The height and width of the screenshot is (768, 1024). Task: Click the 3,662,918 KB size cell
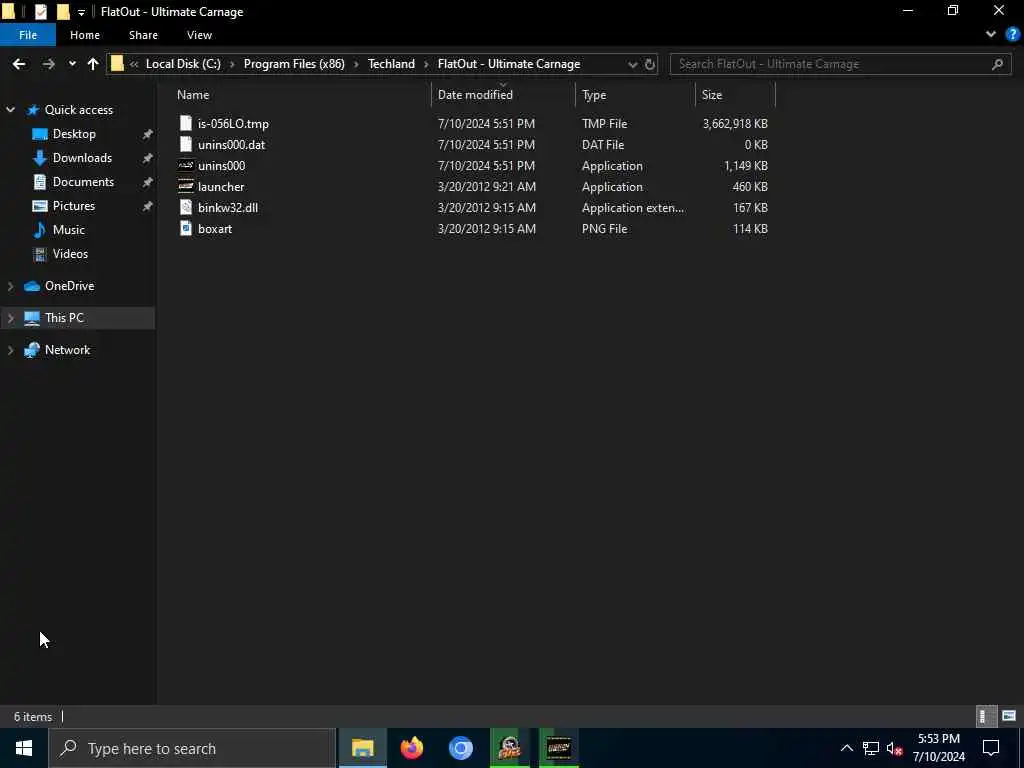(x=735, y=123)
